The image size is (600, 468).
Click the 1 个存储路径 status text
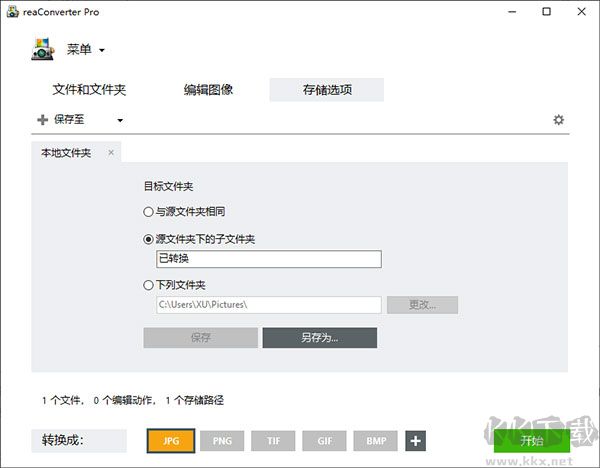195,401
